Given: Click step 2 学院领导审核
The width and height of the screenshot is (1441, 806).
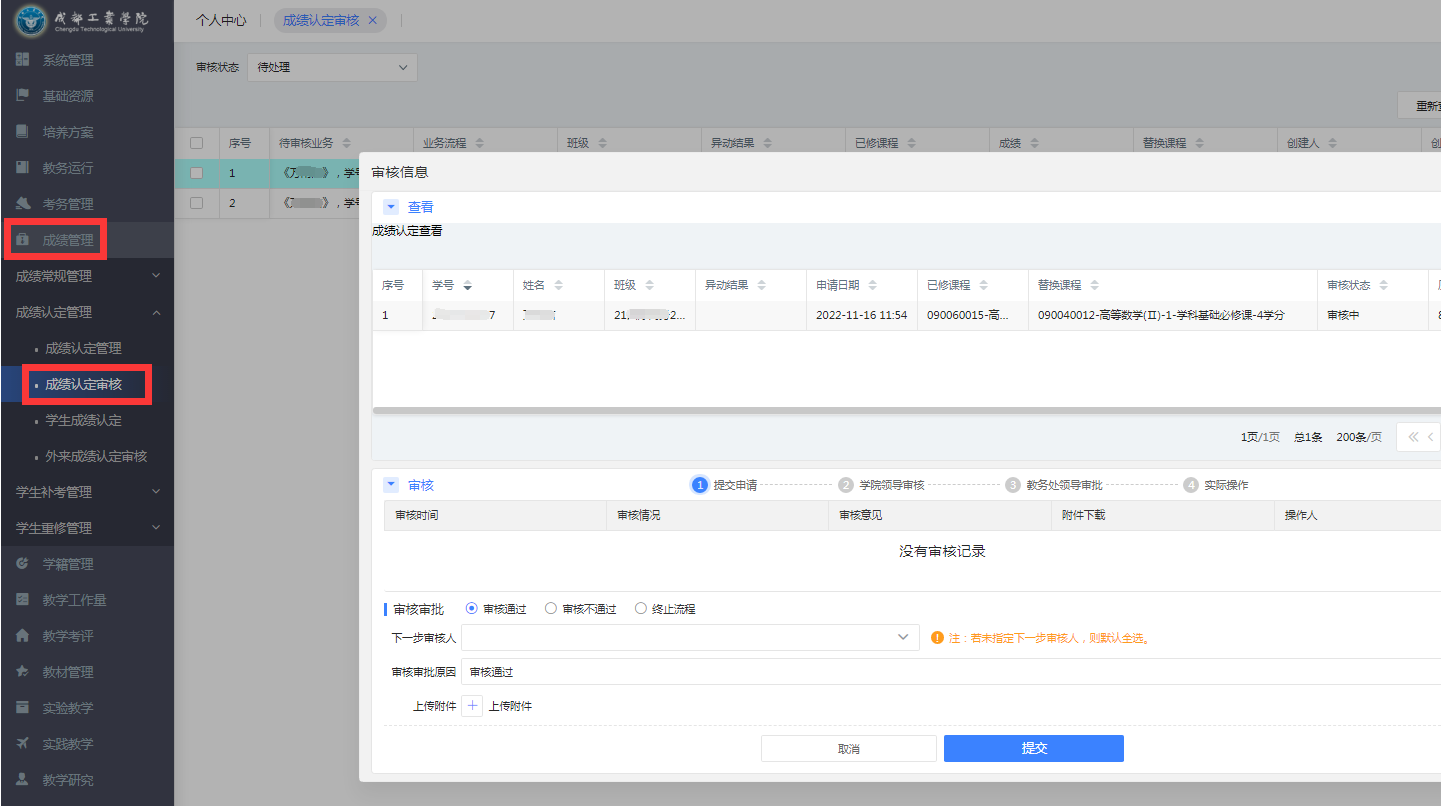Looking at the screenshot, I should (882, 485).
